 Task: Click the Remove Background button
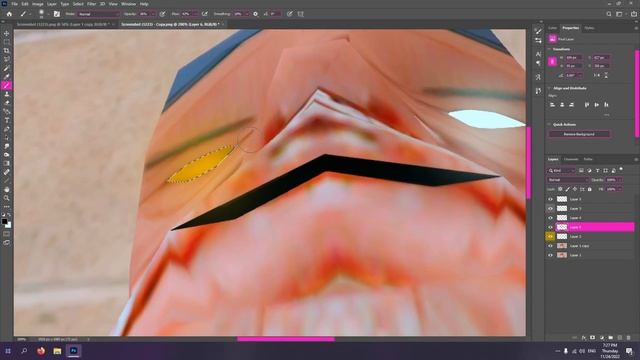(x=579, y=134)
